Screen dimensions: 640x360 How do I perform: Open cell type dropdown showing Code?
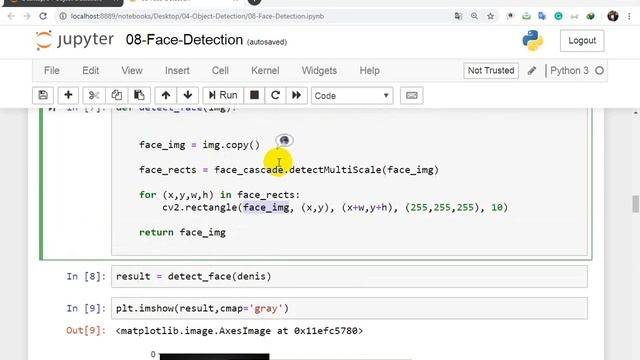352,96
